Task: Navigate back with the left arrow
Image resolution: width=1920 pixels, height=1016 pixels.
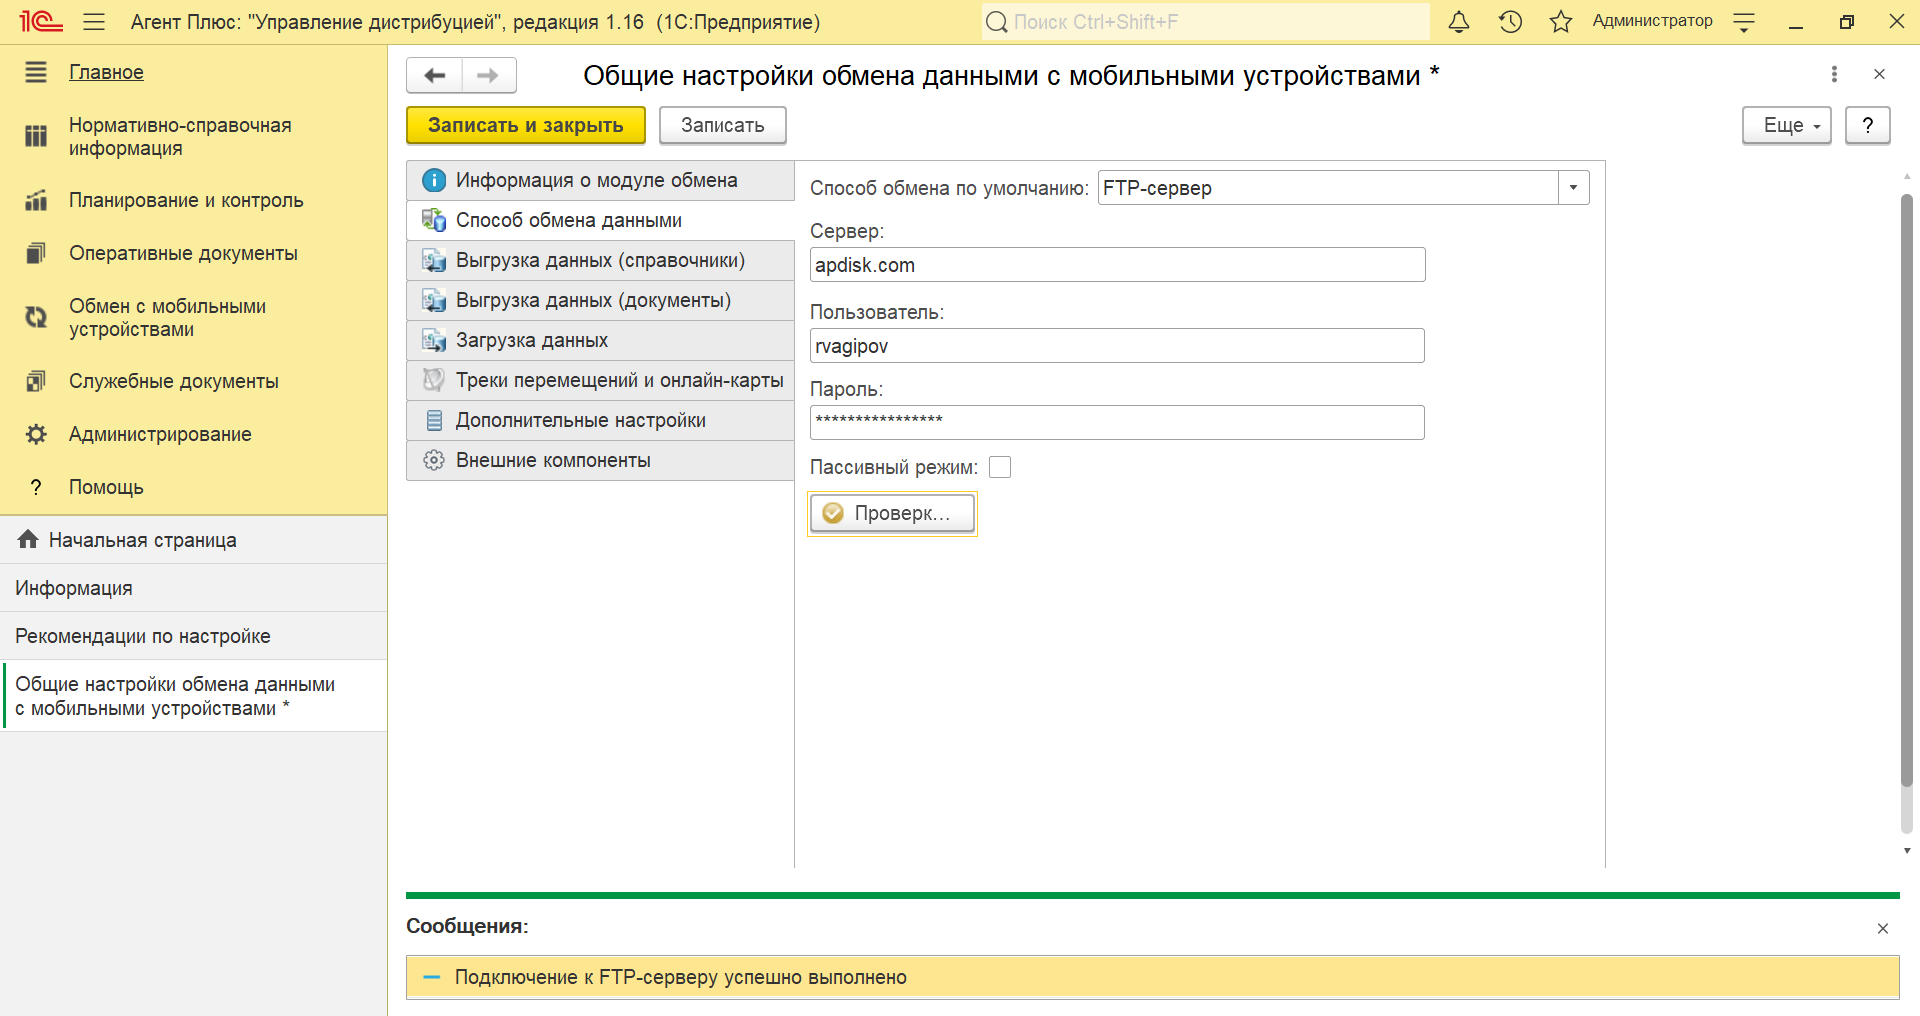Action: pos(435,76)
